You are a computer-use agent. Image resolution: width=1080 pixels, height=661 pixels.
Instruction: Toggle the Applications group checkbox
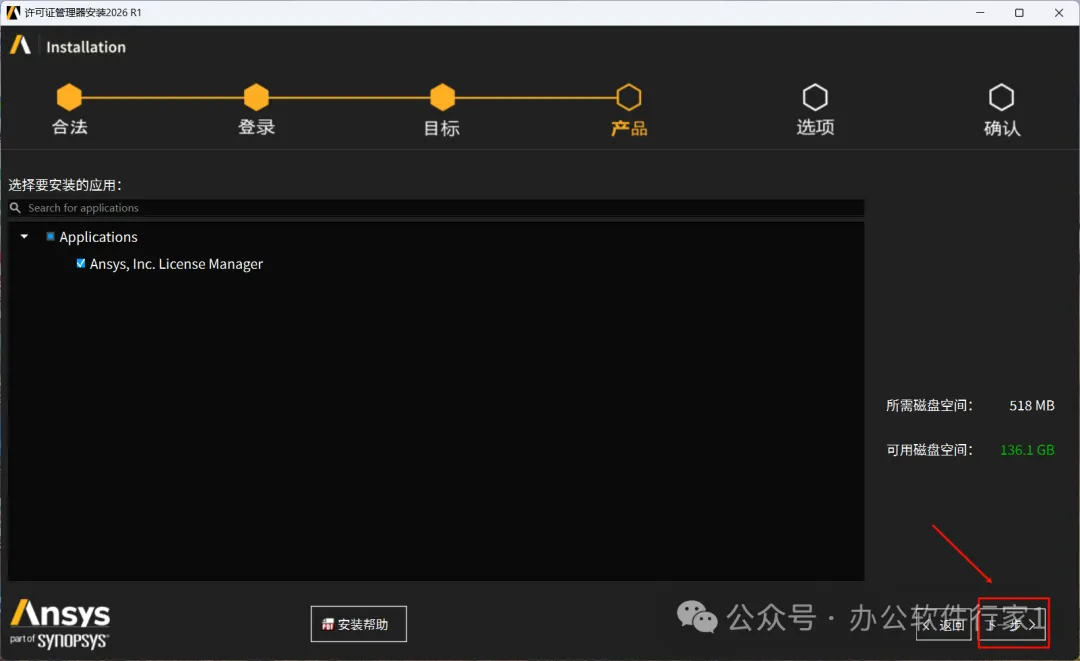click(x=50, y=236)
